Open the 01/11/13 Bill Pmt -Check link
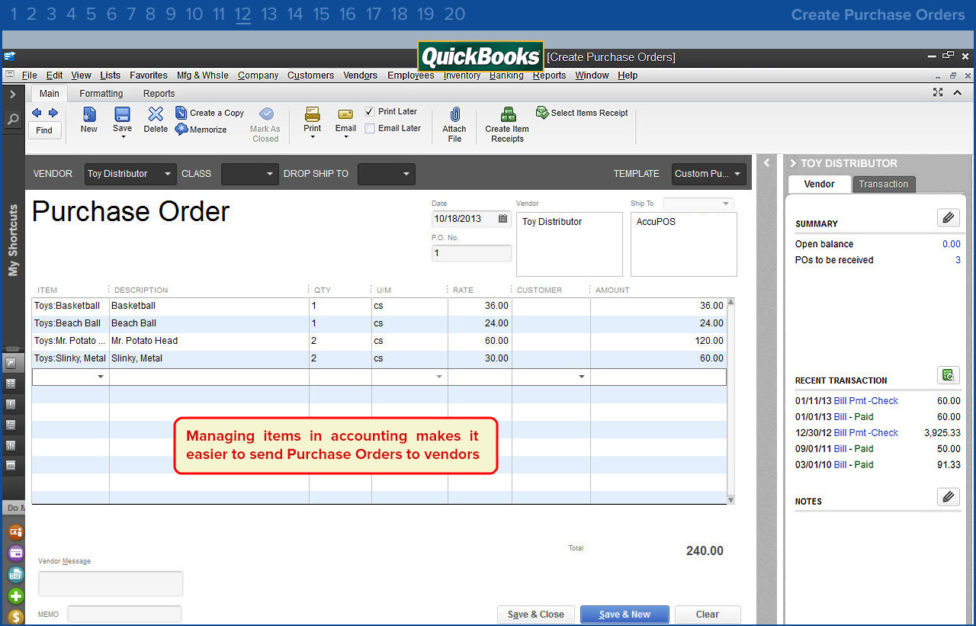This screenshot has height=626, width=976. pos(865,401)
